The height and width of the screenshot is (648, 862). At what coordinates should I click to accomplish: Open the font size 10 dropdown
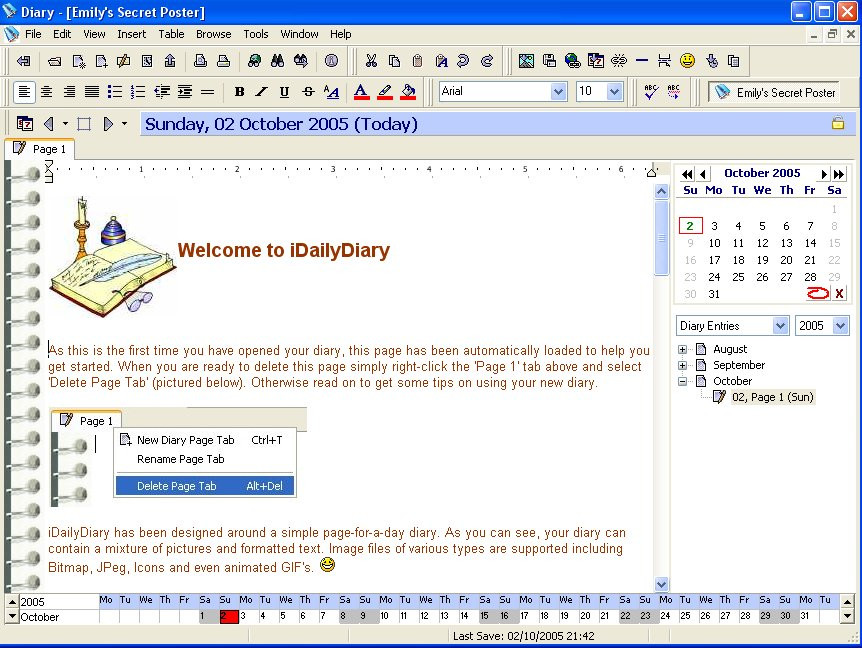[x=615, y=91]
